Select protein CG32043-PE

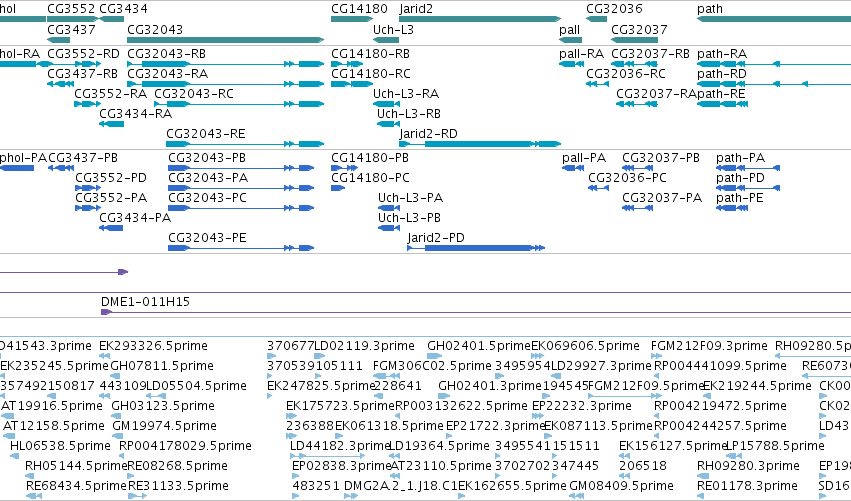(x=207, y=238)
